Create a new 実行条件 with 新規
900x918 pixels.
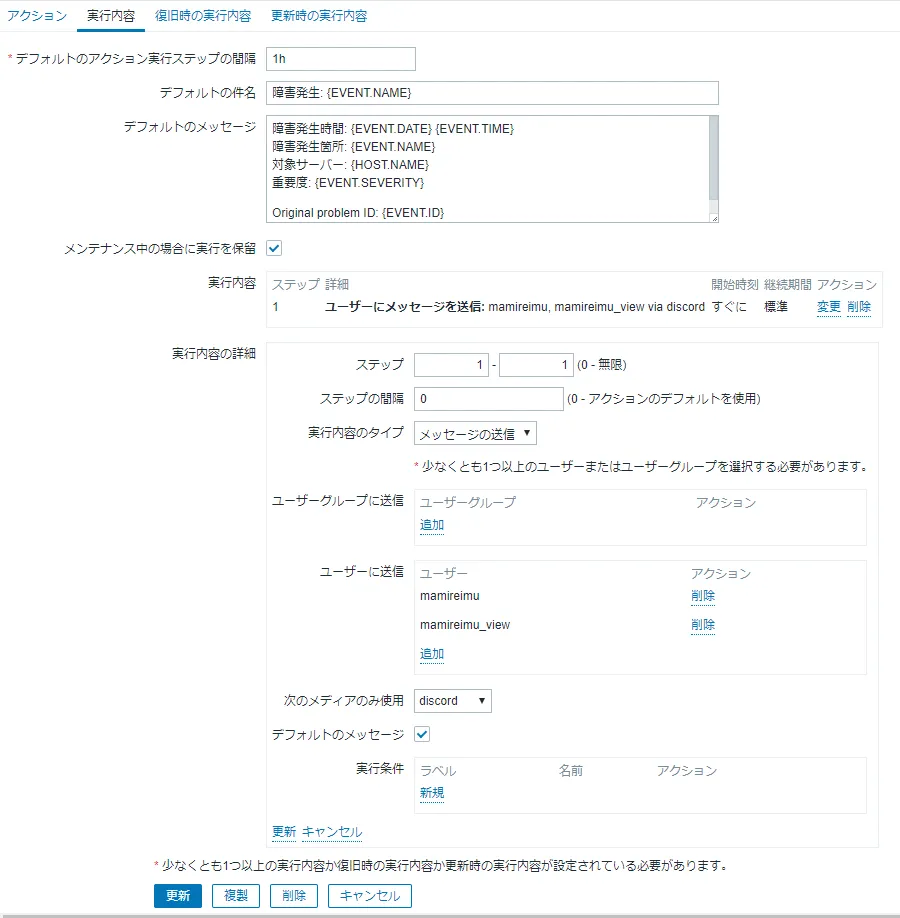[x=432, y=793]
